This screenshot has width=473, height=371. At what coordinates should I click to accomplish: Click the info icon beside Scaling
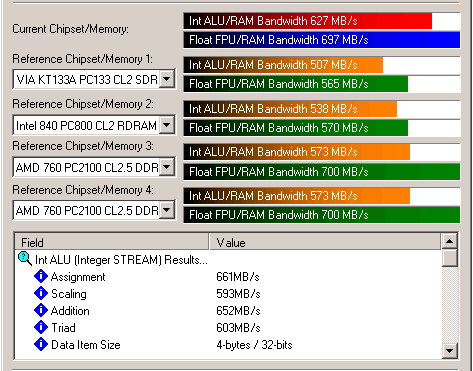coord(41,293)
